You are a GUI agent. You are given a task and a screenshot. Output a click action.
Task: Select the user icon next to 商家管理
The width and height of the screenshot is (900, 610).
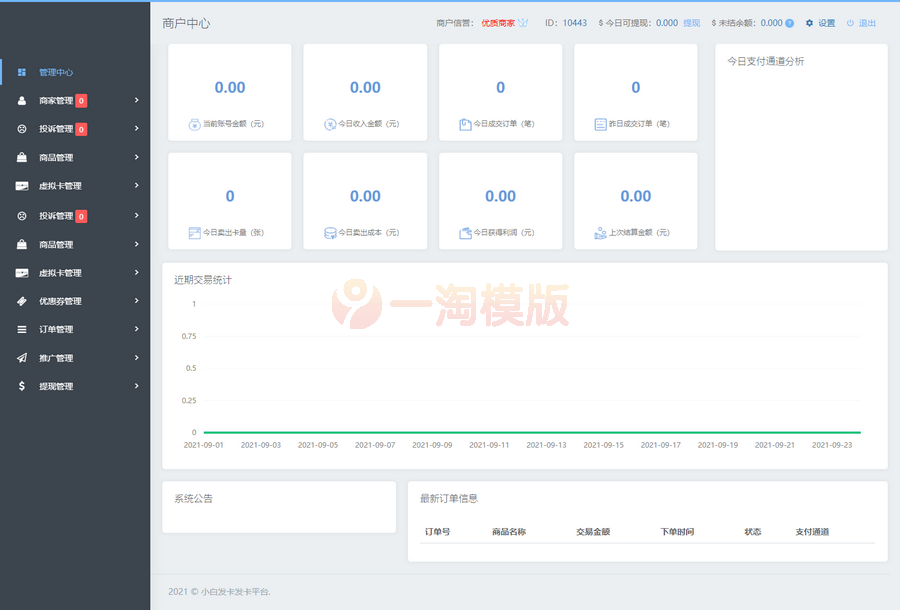click(x=22, y=100)
